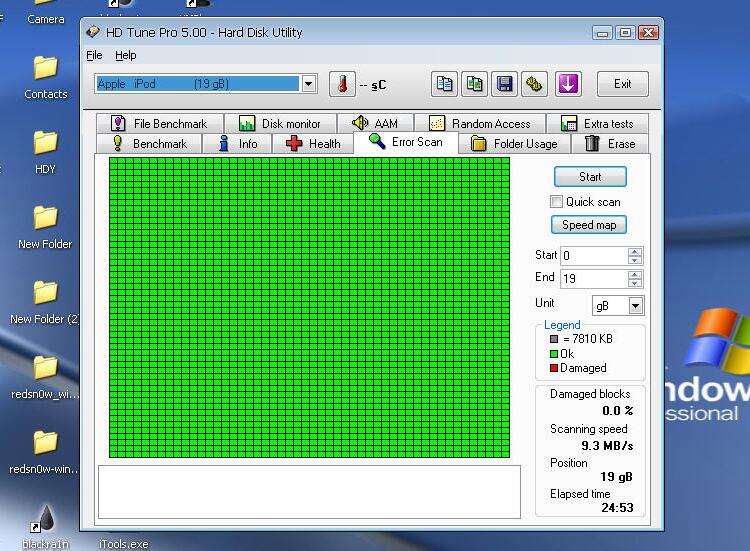The height and width of the screenshot is (551, 750).
Task: Open the Apple iPod drive dropdown
Action: click(309, 84)
